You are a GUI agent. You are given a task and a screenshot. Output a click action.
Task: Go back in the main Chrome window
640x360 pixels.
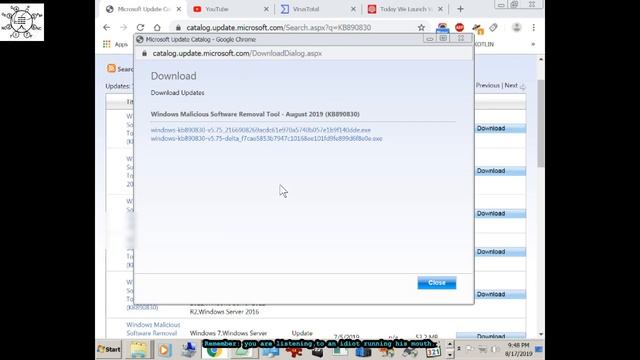click(107, 27)
